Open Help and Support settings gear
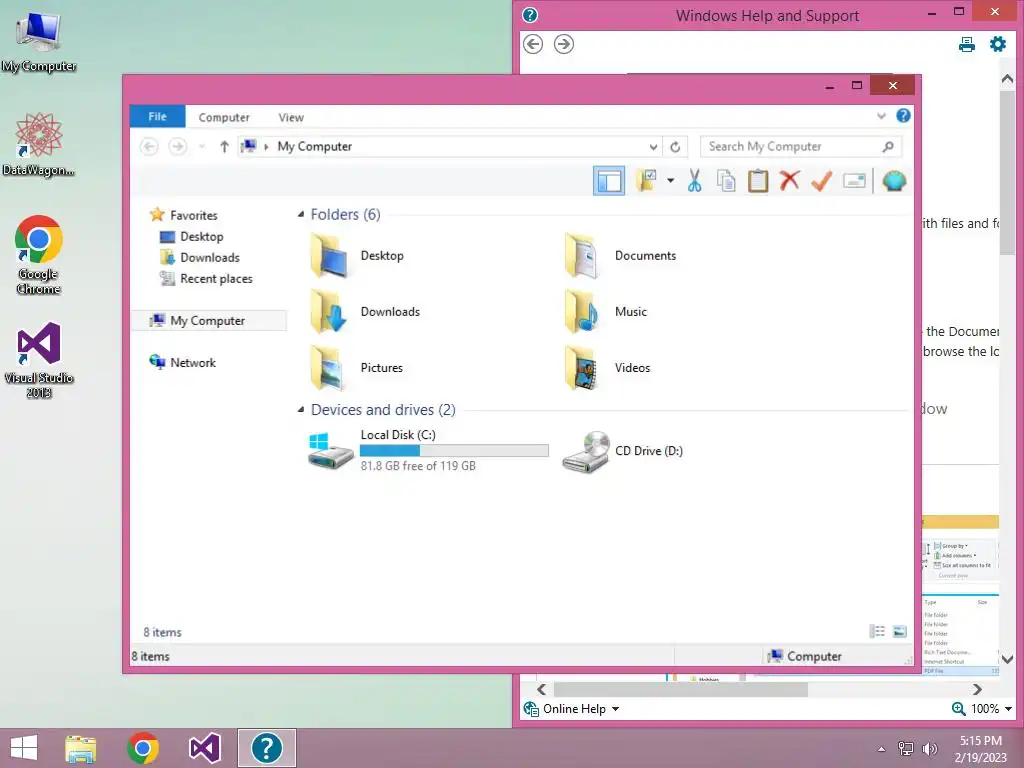 coord(998,44)
